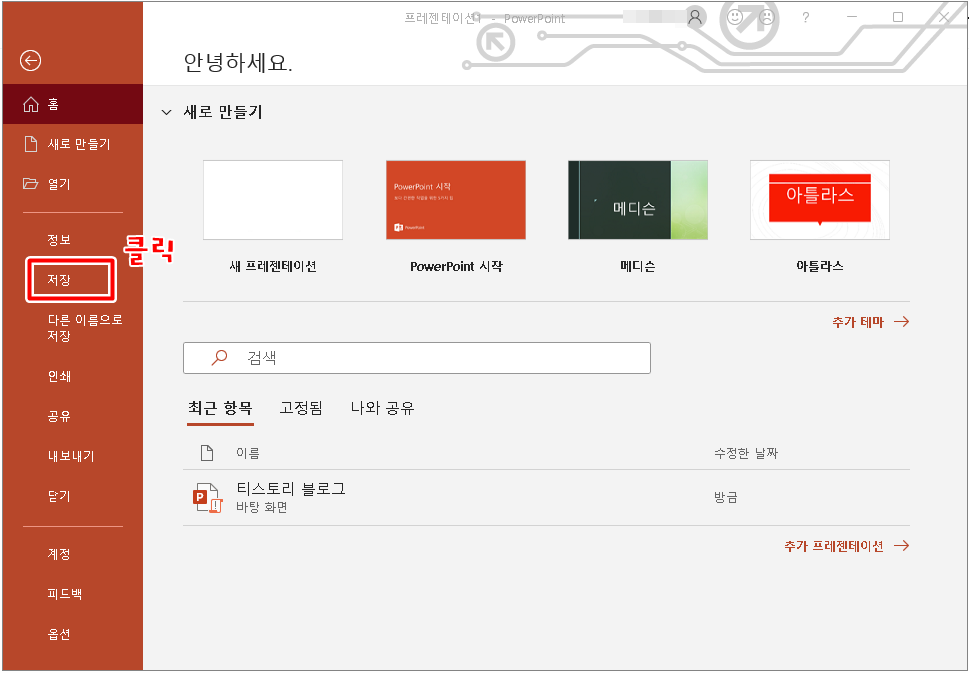Click the Home house icon in sidebar
This screenshot has height=673, width=969.
pyautogui.click(x=30, y=104)
